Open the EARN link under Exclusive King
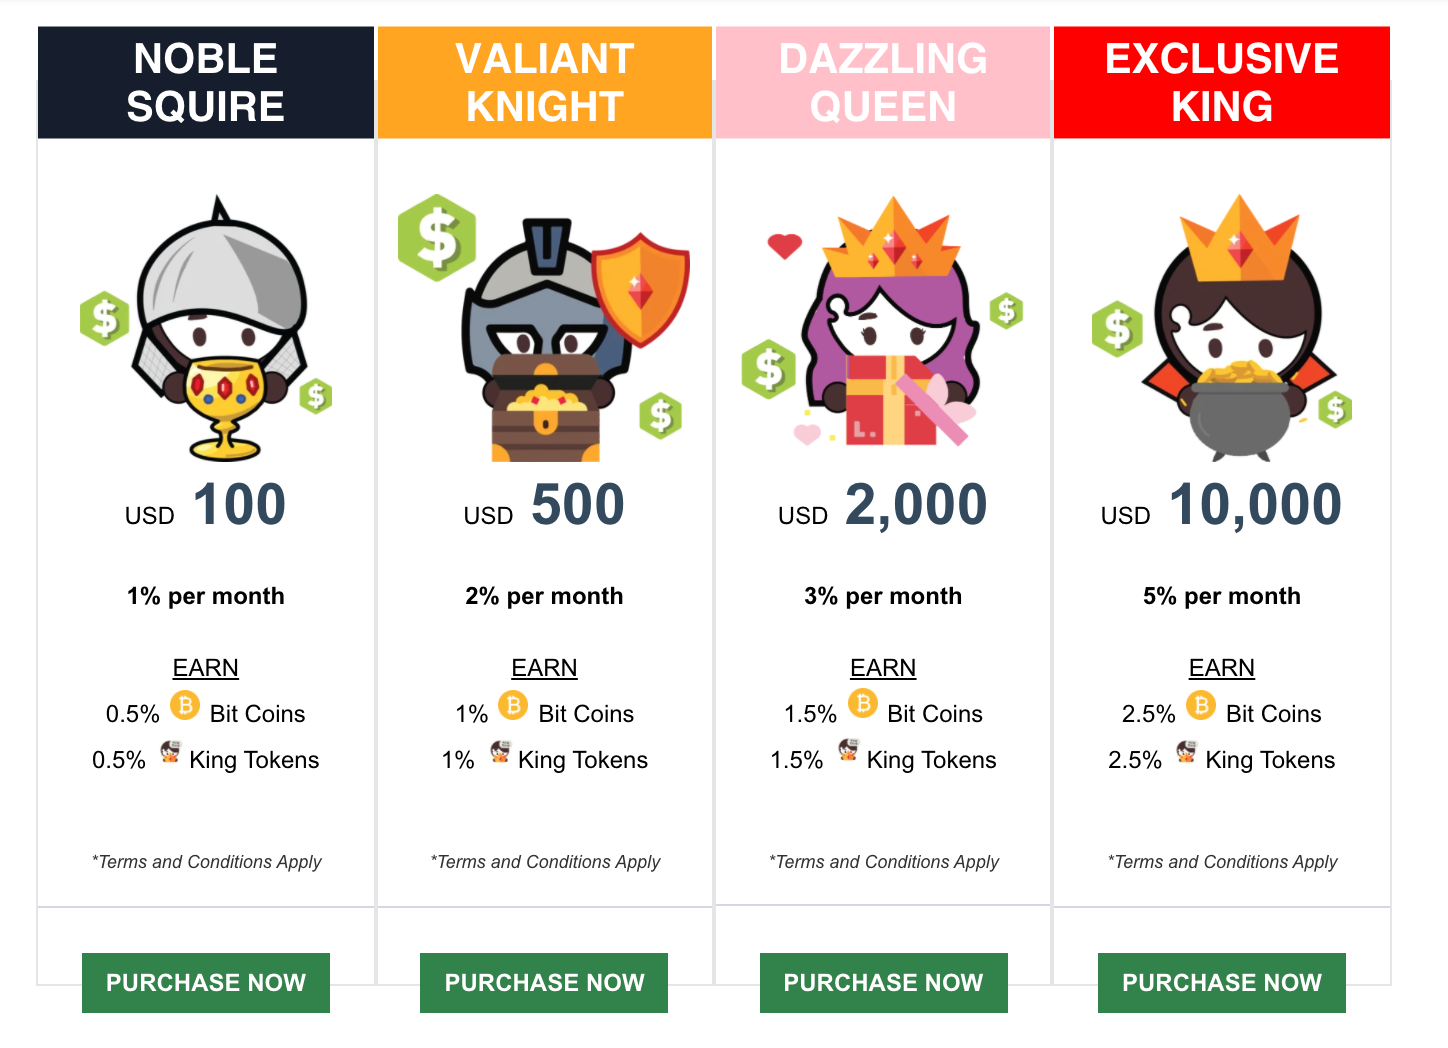This screenshot has height=1048, width=1448. click(1222, 668)
